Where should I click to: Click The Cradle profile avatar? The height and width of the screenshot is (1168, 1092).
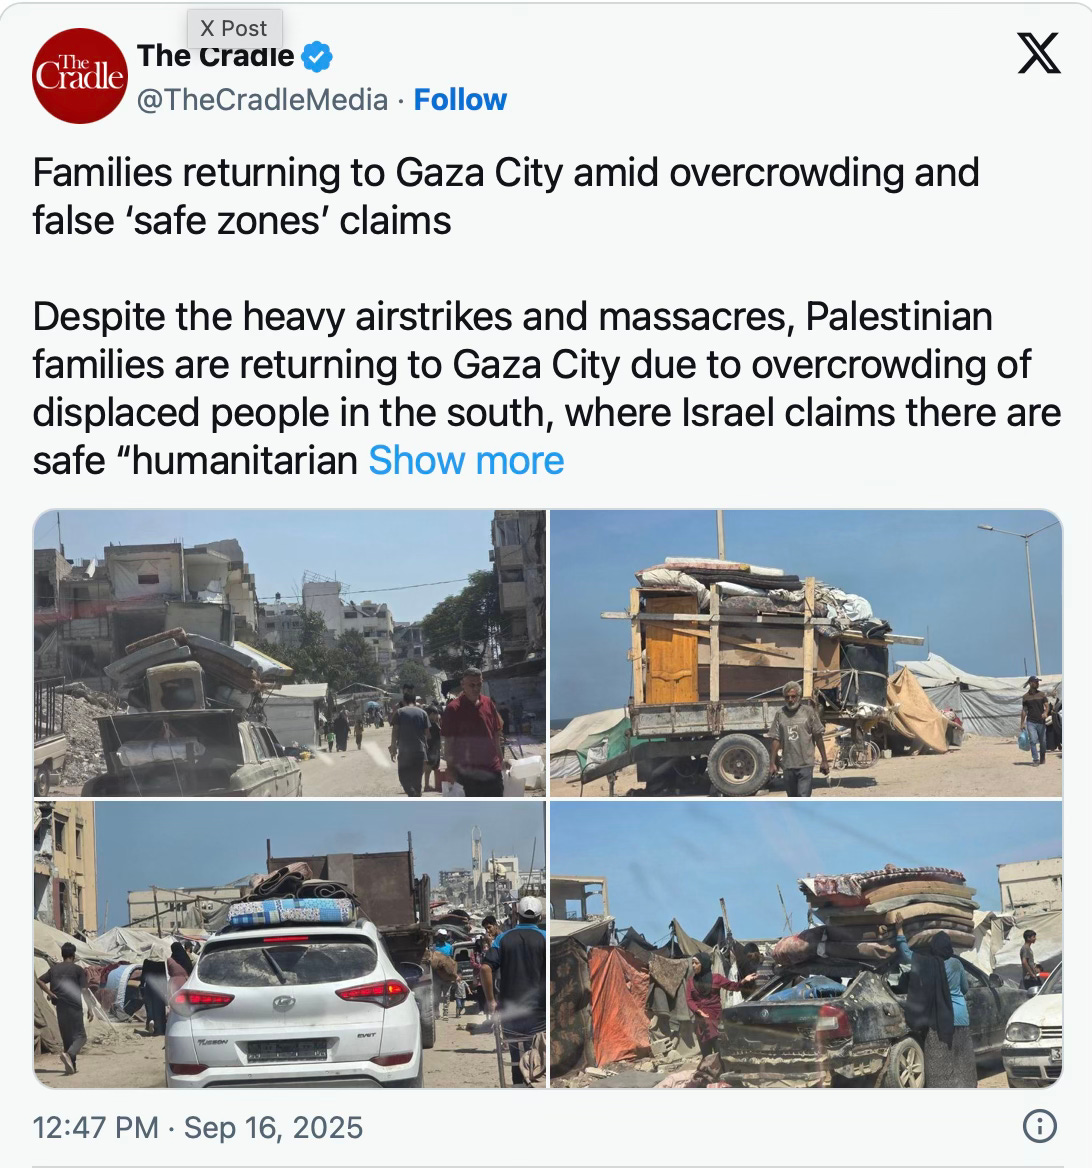[80, 76]
